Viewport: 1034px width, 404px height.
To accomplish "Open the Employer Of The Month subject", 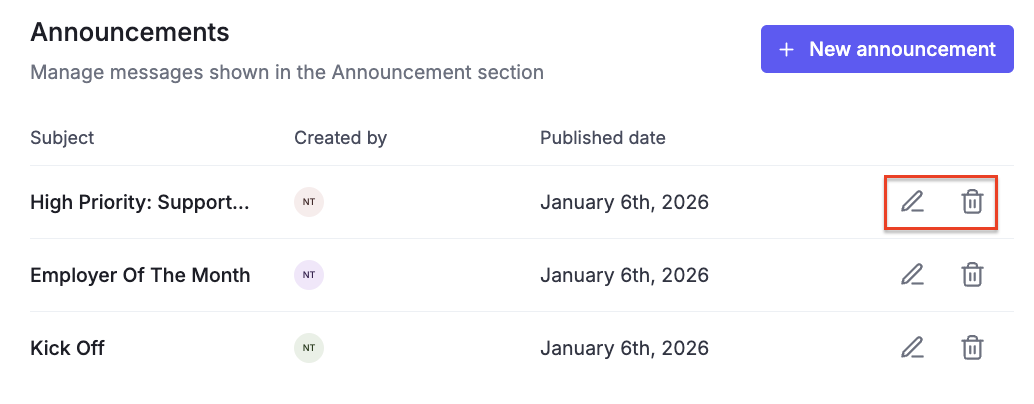I will (140, 275).
